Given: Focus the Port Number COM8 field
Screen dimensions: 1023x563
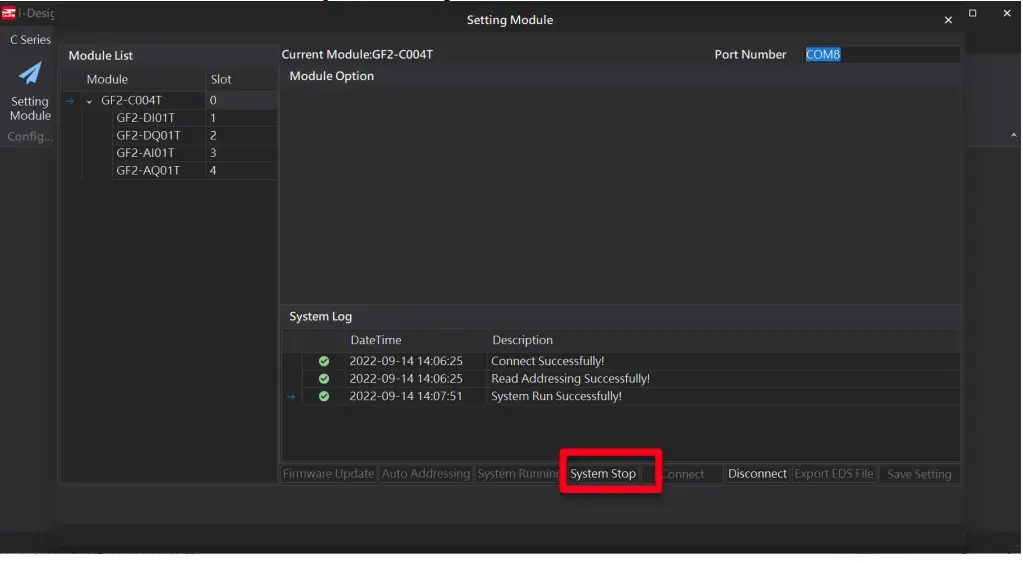Looking at the screenshot, I should click(x=881, y=55).
